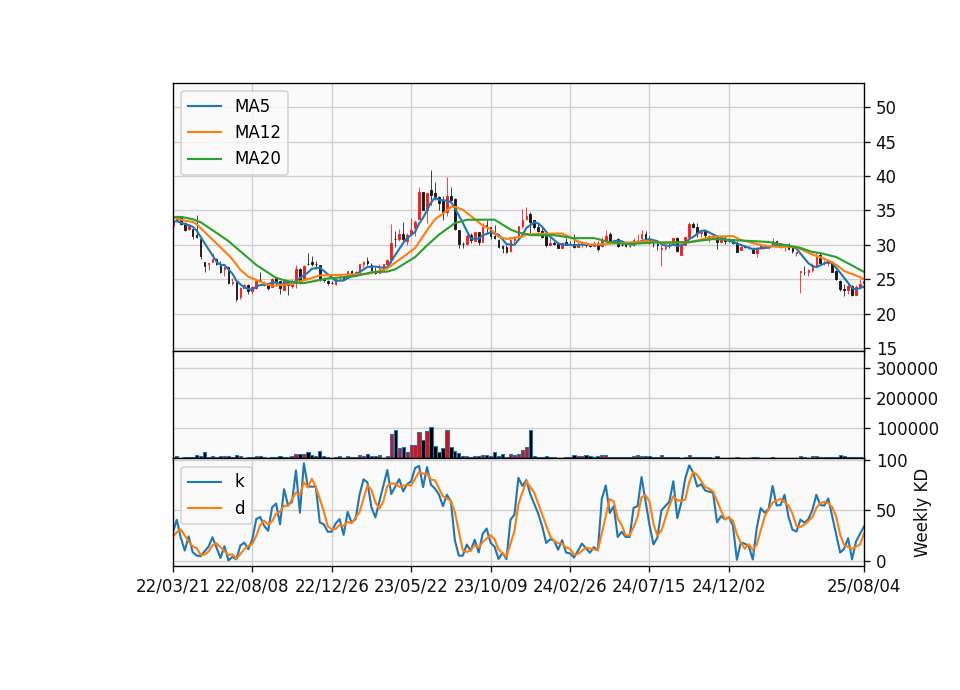Click the 23/05/22 date axis label
This screenshot has width=960, height=690.
pos(411,586)
